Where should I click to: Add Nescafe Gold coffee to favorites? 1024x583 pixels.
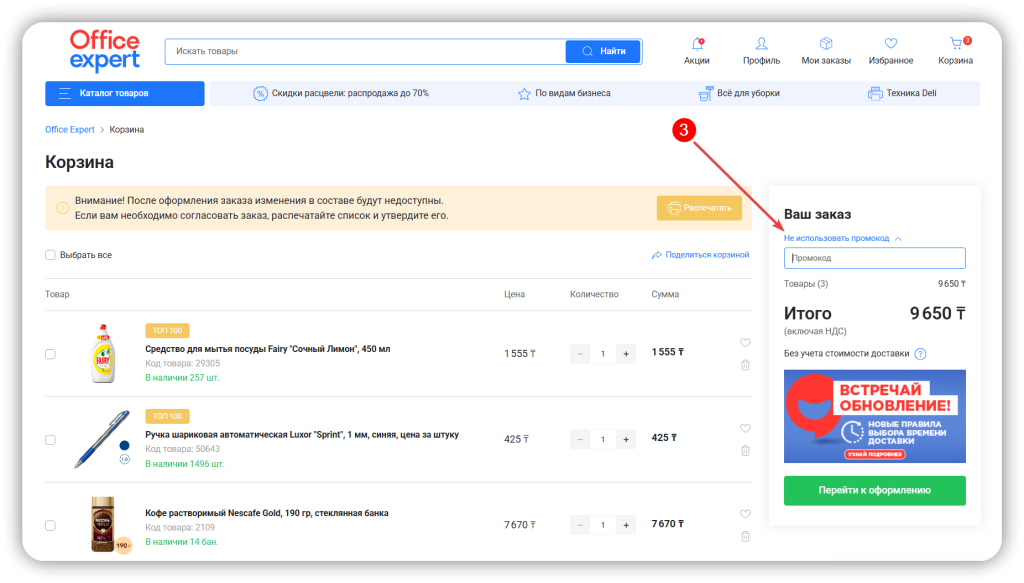745,514
